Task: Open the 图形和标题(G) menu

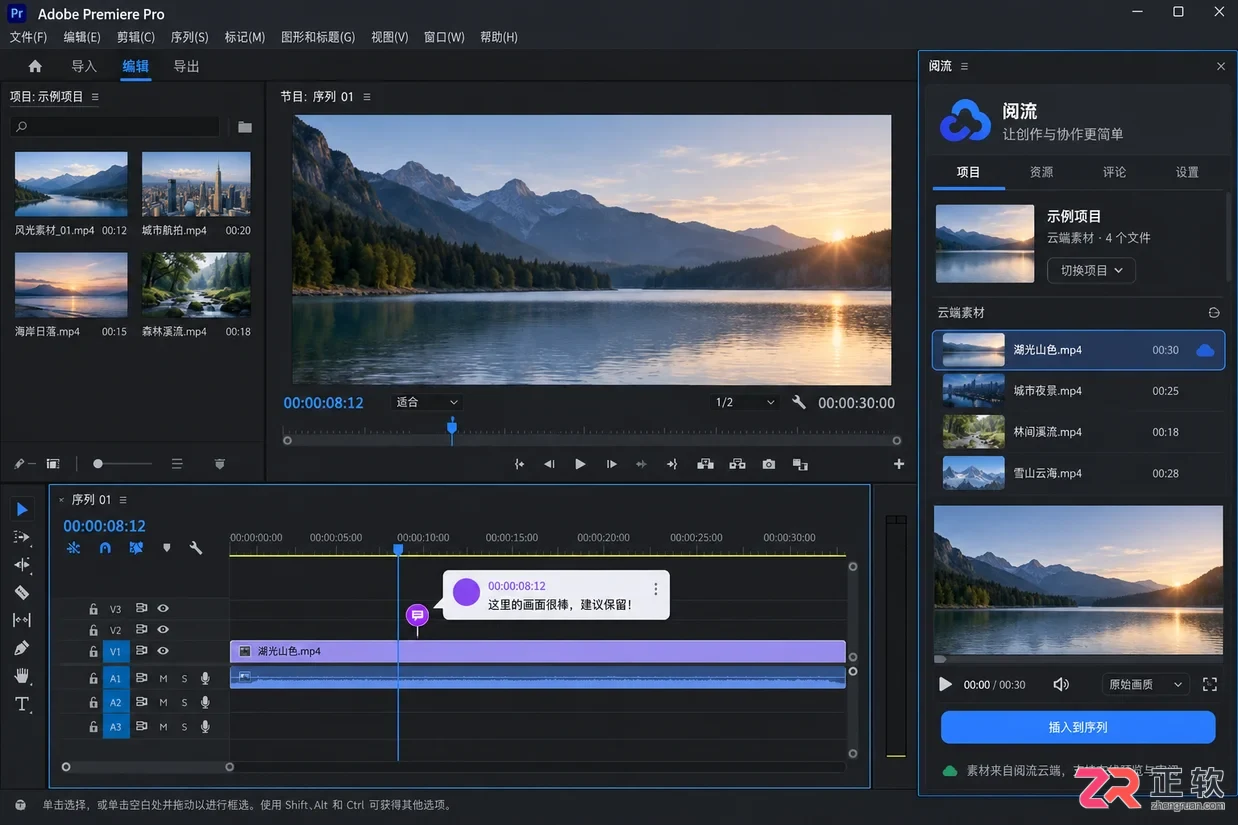Action: [x=318, y=37]
